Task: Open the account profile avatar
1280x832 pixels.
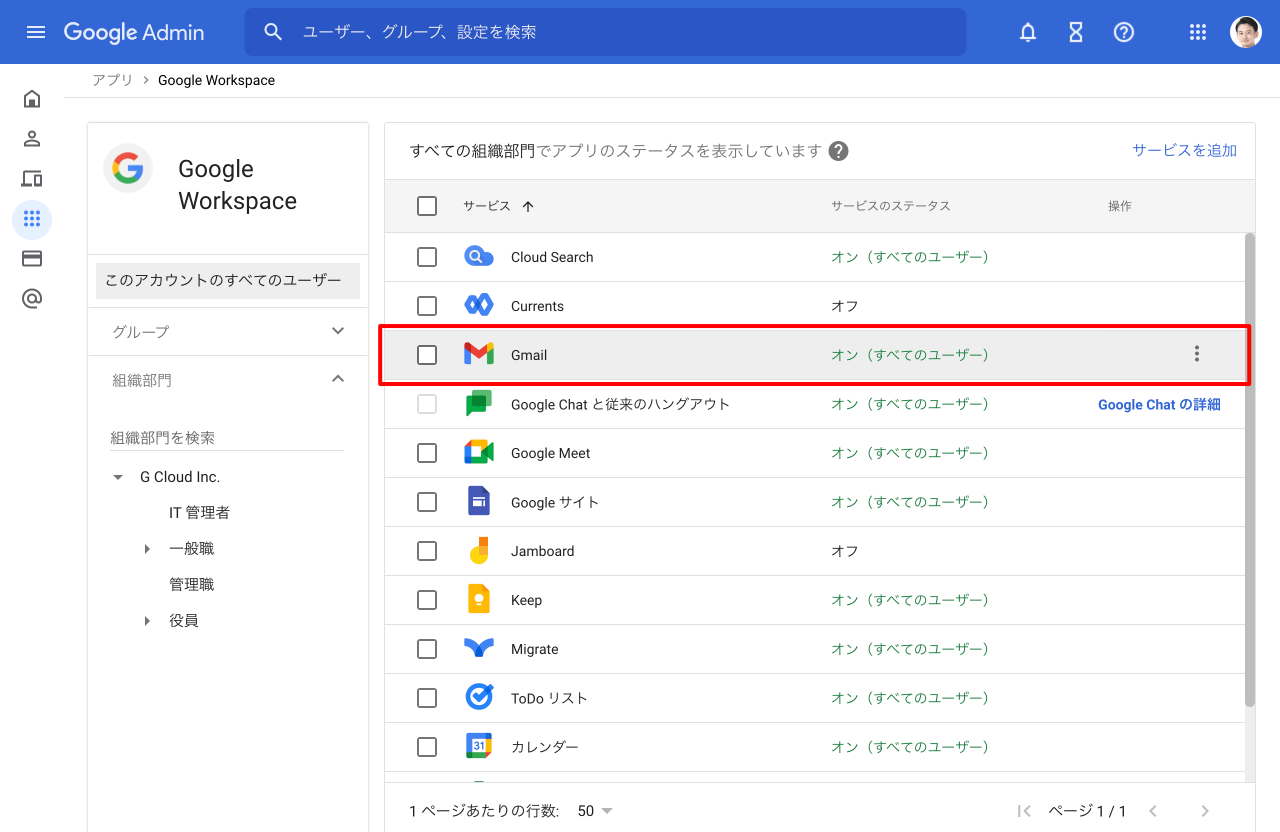Action: 1246,32
